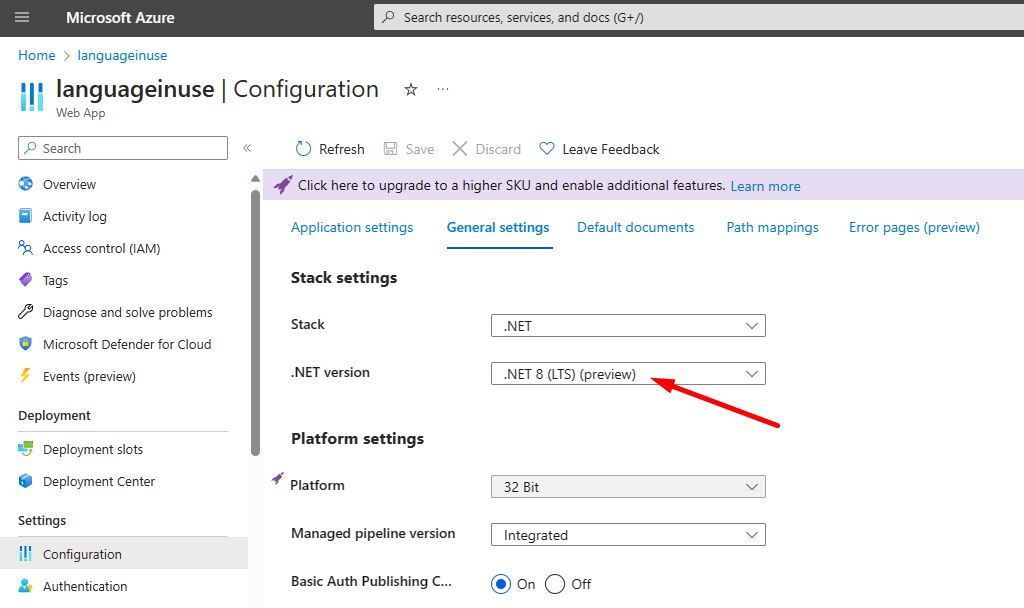This screenshot has width=1024, height=608.
Task: Change Platform using the 32 Bit dropdown
Action: point(628,487)
